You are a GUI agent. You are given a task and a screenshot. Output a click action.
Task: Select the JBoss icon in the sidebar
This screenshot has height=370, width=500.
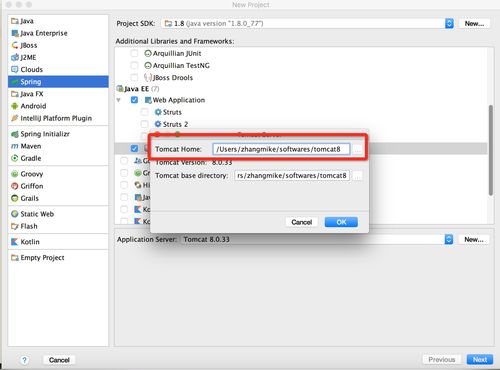click(15, 45)
